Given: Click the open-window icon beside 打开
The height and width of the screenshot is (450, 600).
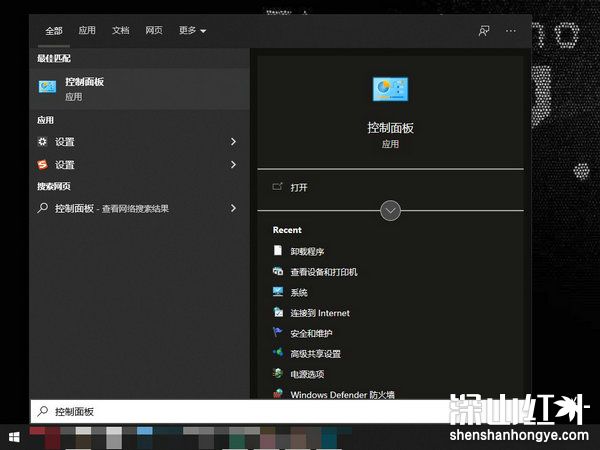Looking at the screenshot, I should pyautogui.click(x=277, y=187).
